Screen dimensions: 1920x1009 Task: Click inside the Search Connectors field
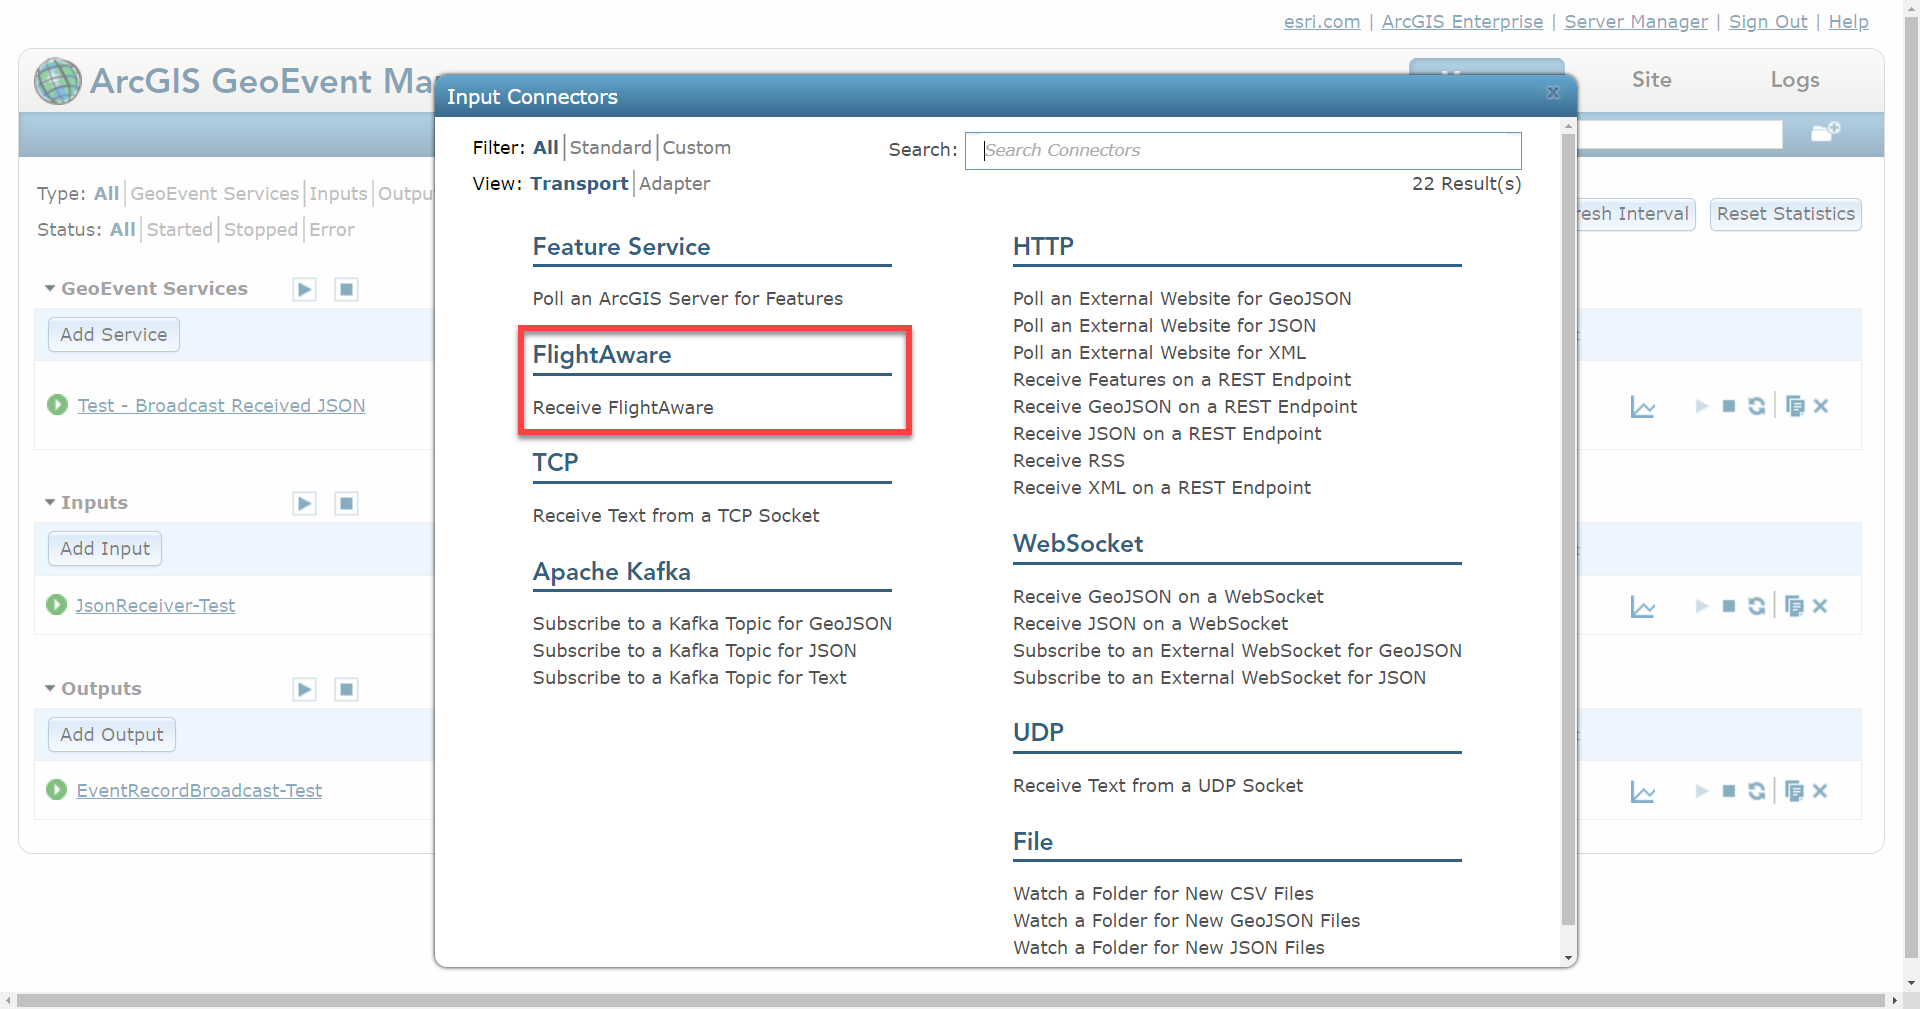1243,150
